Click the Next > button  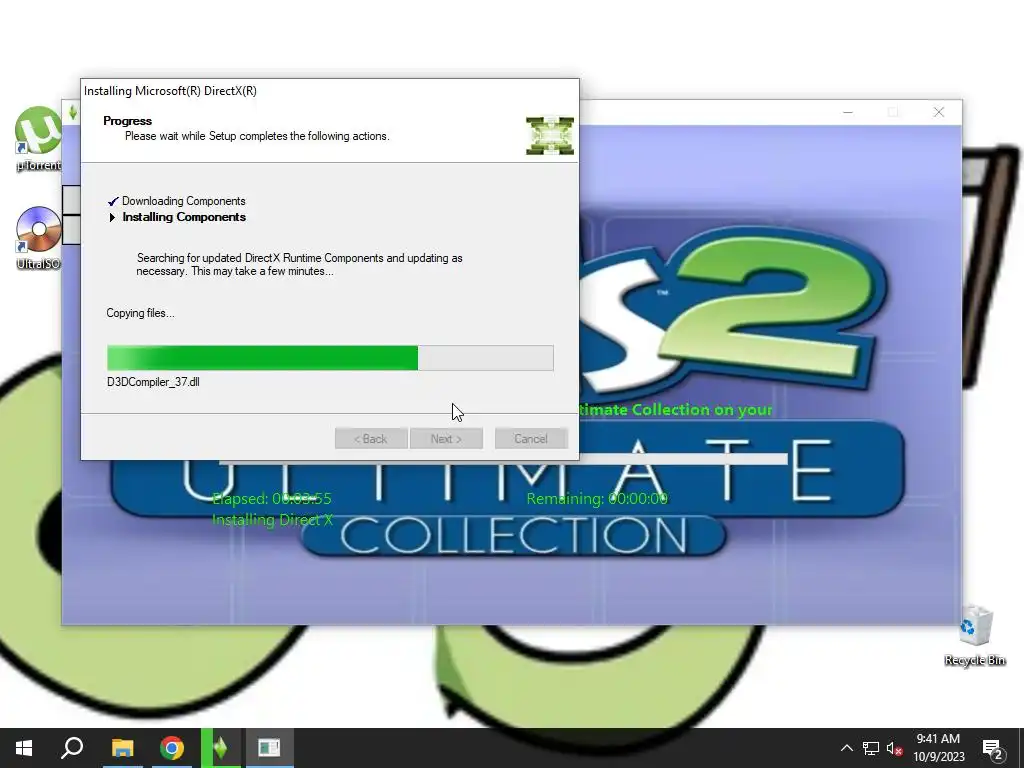pos(446,438)
